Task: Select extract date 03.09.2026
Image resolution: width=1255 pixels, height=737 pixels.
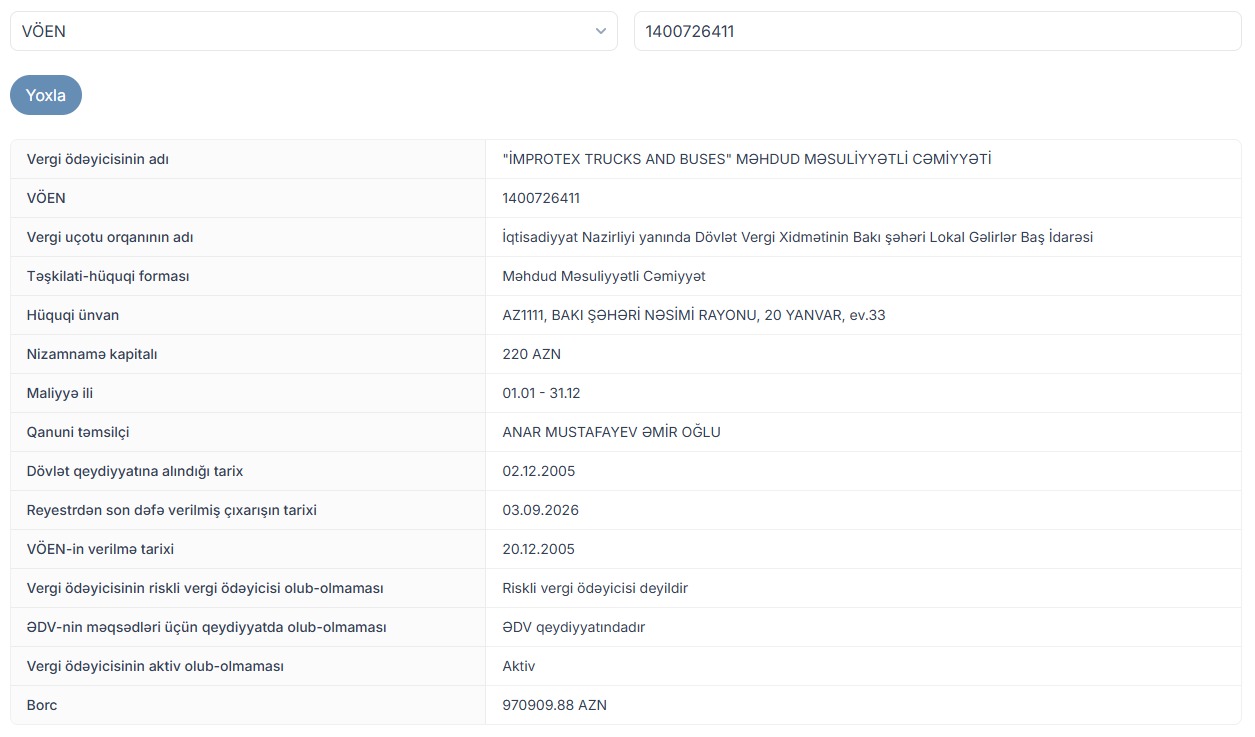Action: point(541,510)
